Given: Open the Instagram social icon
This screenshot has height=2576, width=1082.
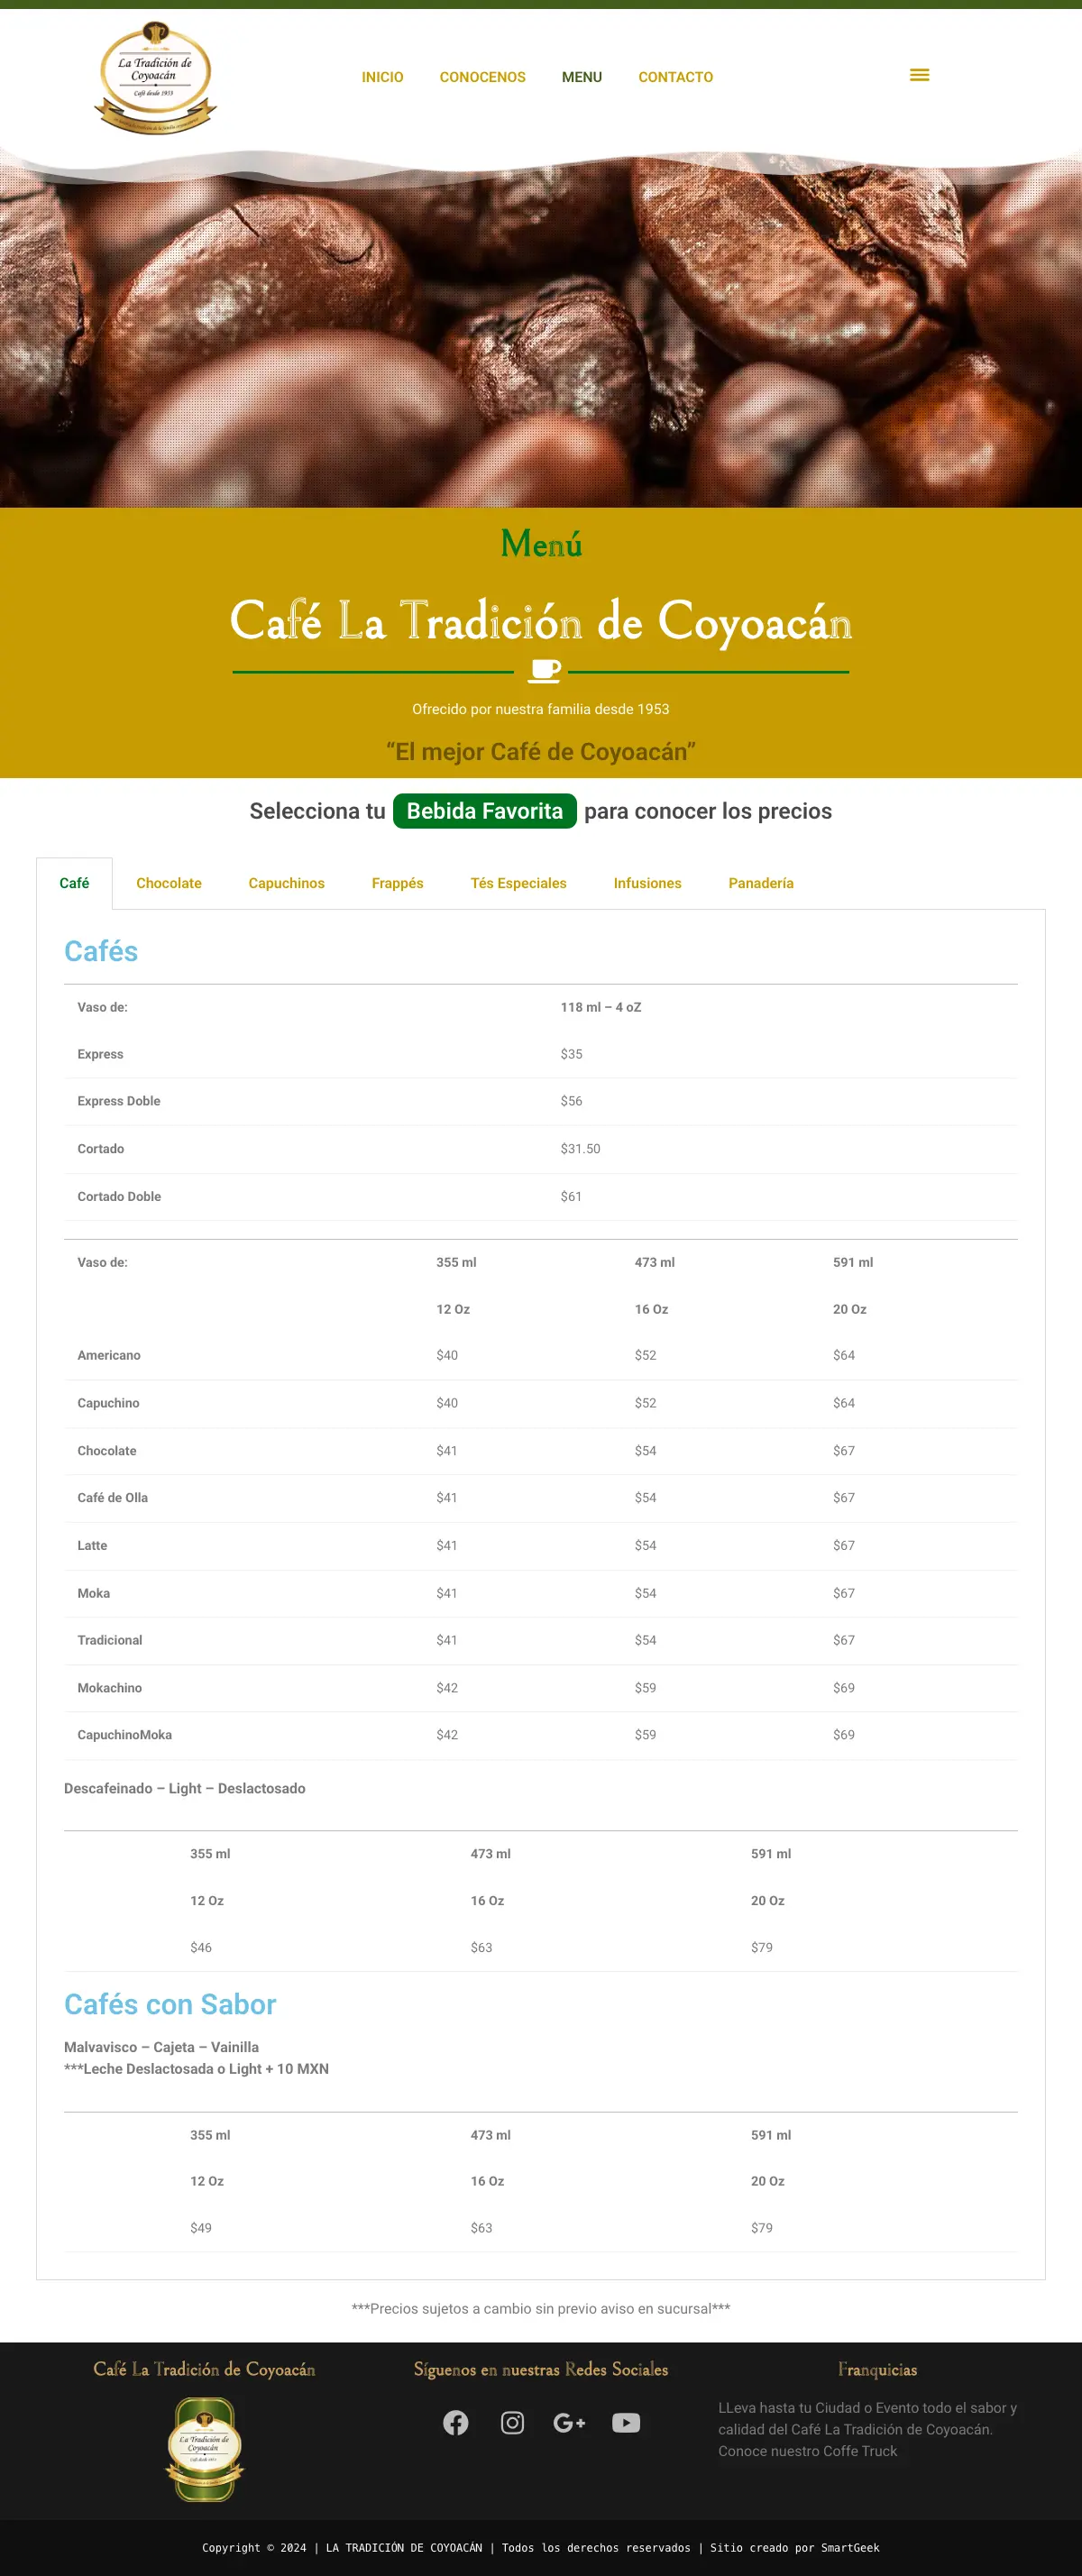Looking at the screenshot, I should [512, 2422].
